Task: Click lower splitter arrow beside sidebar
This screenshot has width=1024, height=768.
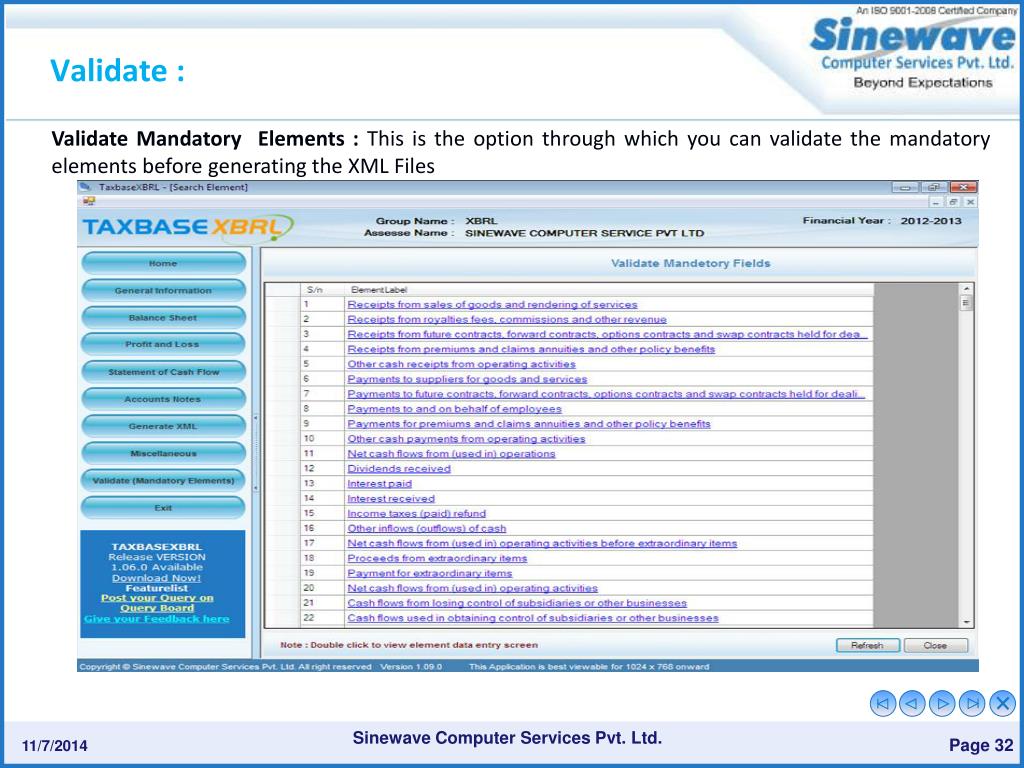Action: (x=255, y=487)
